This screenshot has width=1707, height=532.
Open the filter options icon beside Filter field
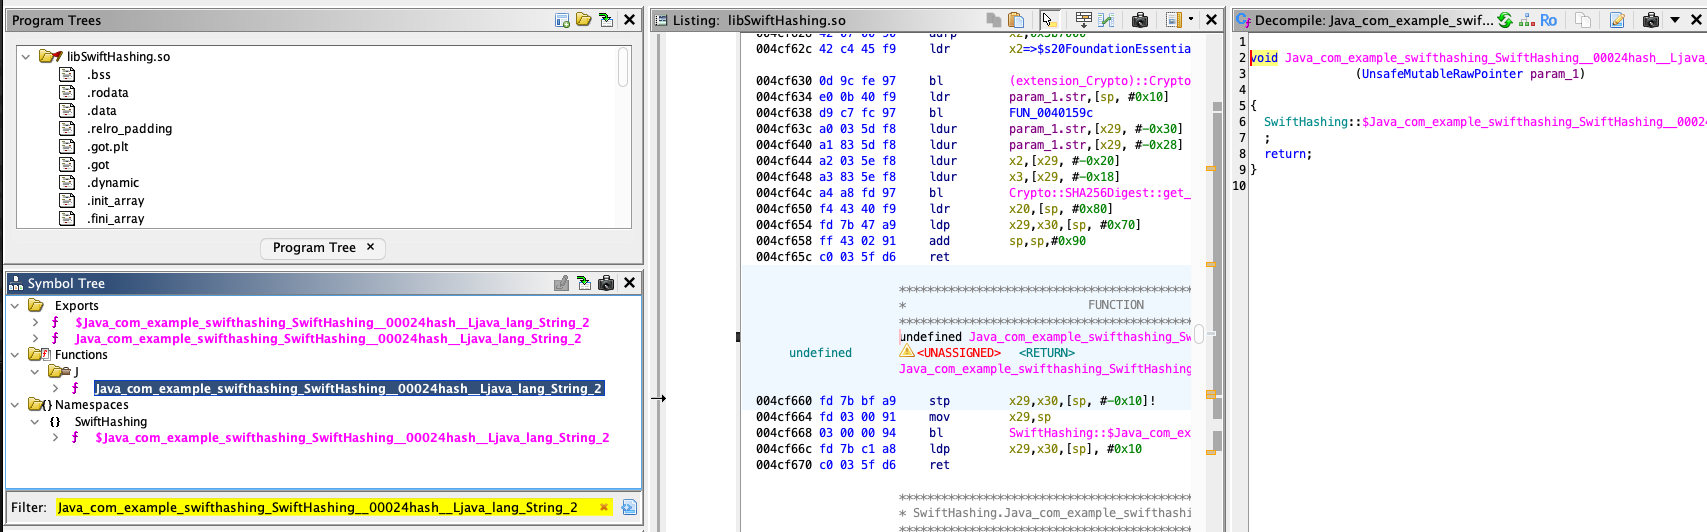click(629, 507)
